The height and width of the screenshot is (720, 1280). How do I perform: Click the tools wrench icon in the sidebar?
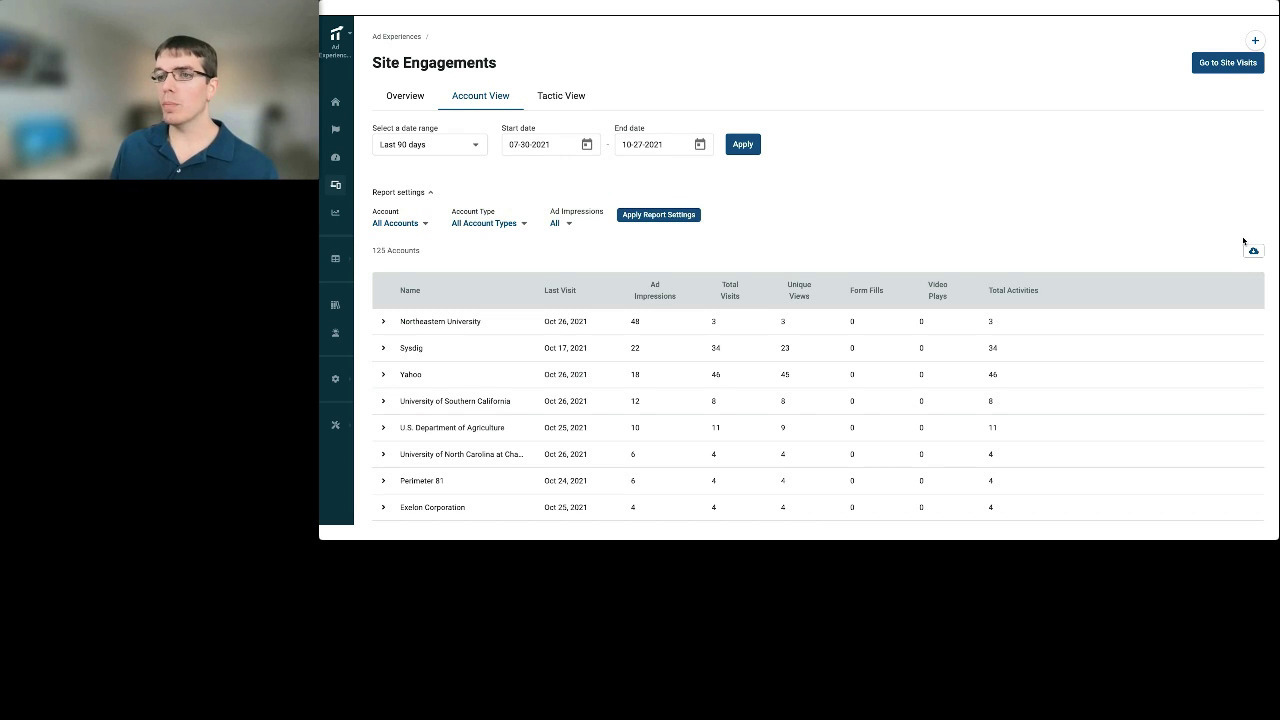(336, 425)
